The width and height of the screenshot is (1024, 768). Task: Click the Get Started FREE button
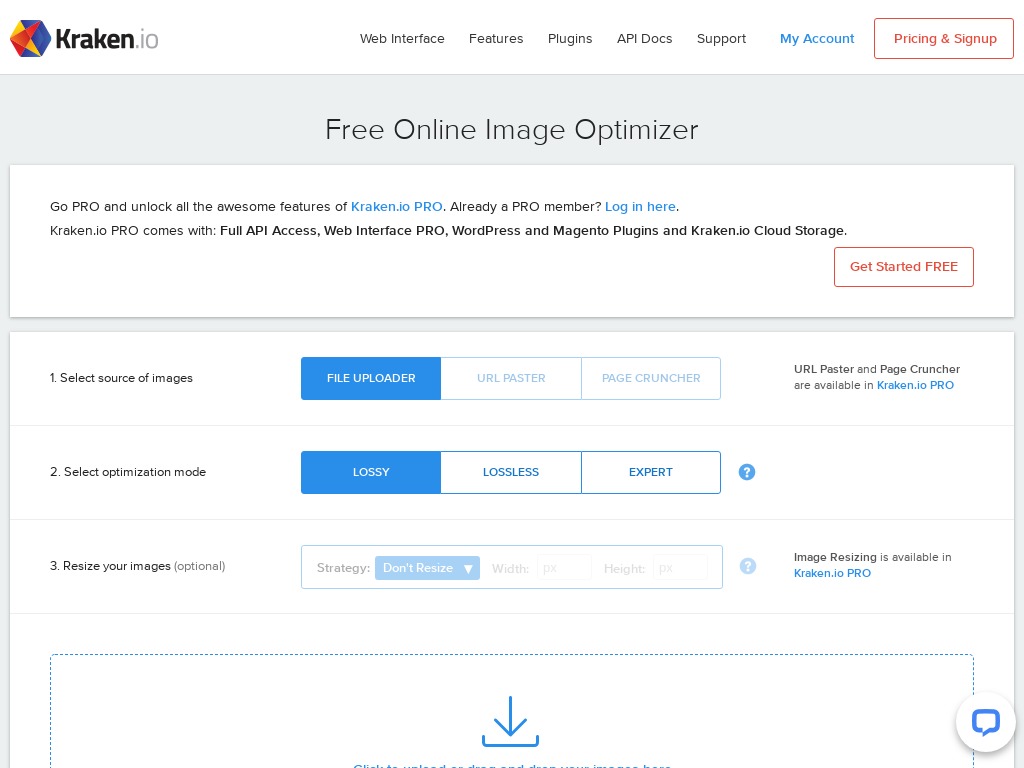click(904, 266)
